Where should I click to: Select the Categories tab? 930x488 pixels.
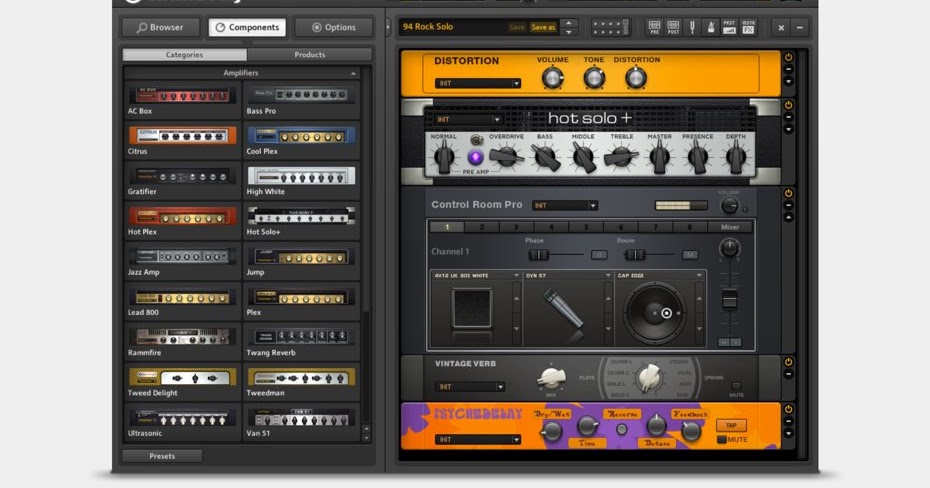pos(184,55)
